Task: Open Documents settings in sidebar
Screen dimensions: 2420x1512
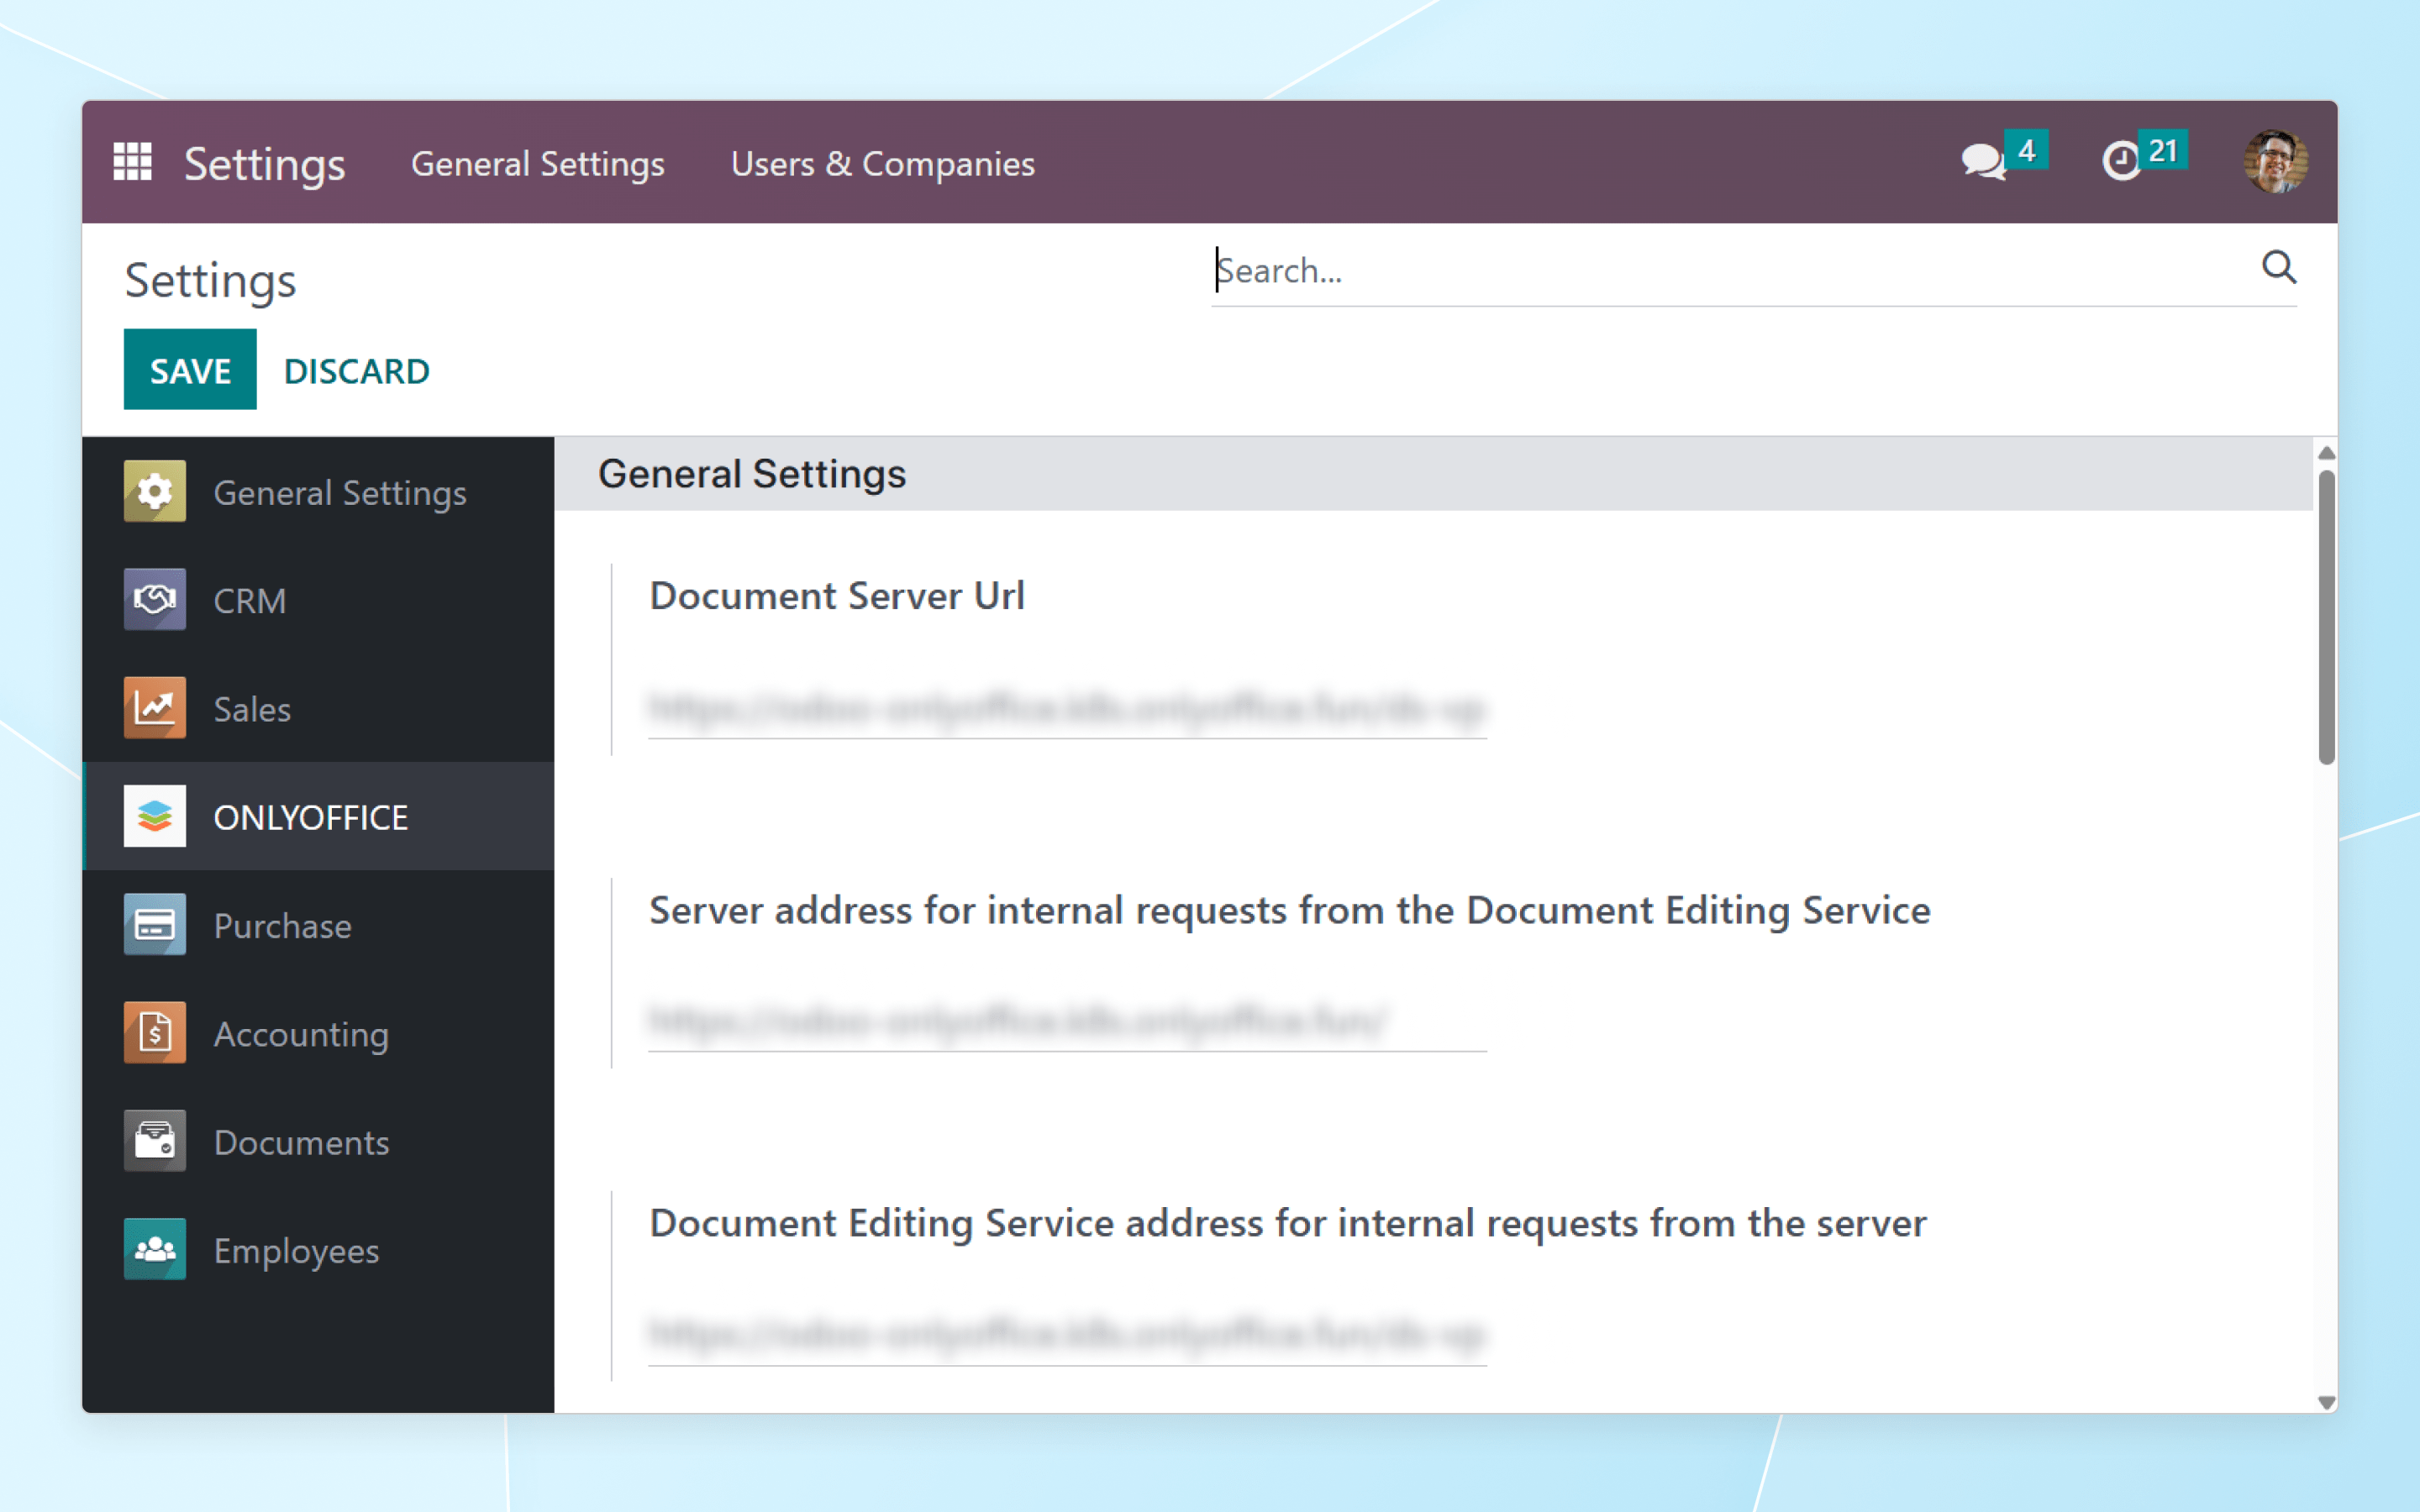Action: [300, 1142]
